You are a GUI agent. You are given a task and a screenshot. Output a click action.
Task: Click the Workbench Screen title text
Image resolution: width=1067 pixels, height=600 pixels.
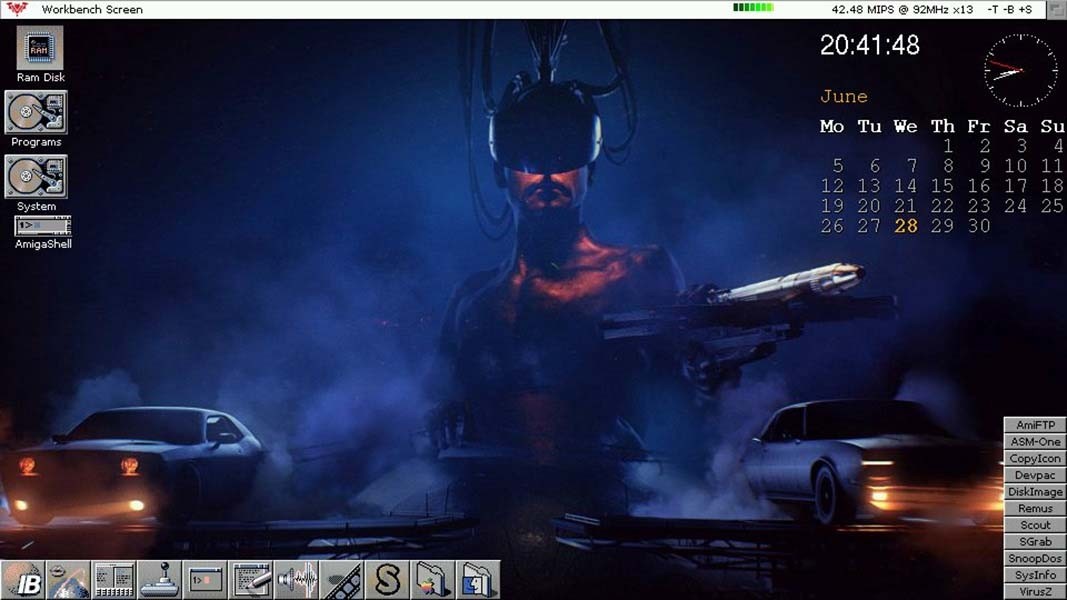[92, 10]
